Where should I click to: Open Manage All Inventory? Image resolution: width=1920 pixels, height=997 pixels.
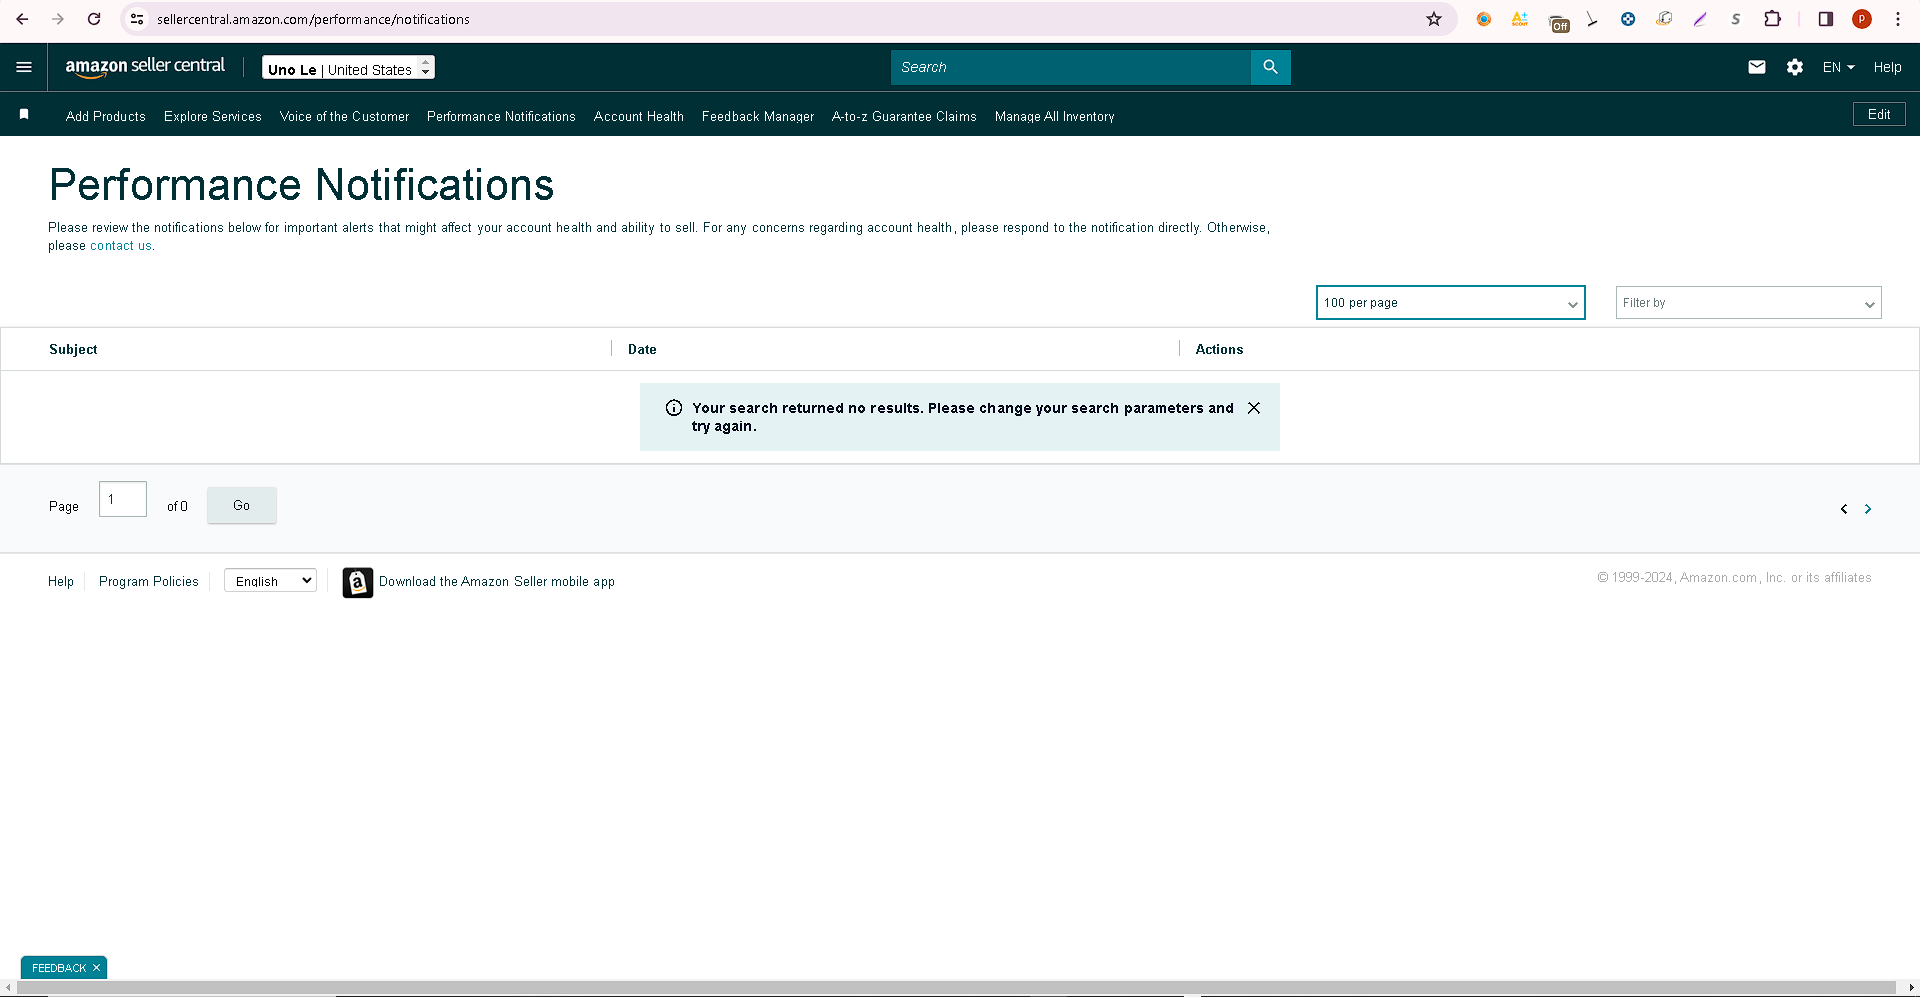tap(1054, 117)
